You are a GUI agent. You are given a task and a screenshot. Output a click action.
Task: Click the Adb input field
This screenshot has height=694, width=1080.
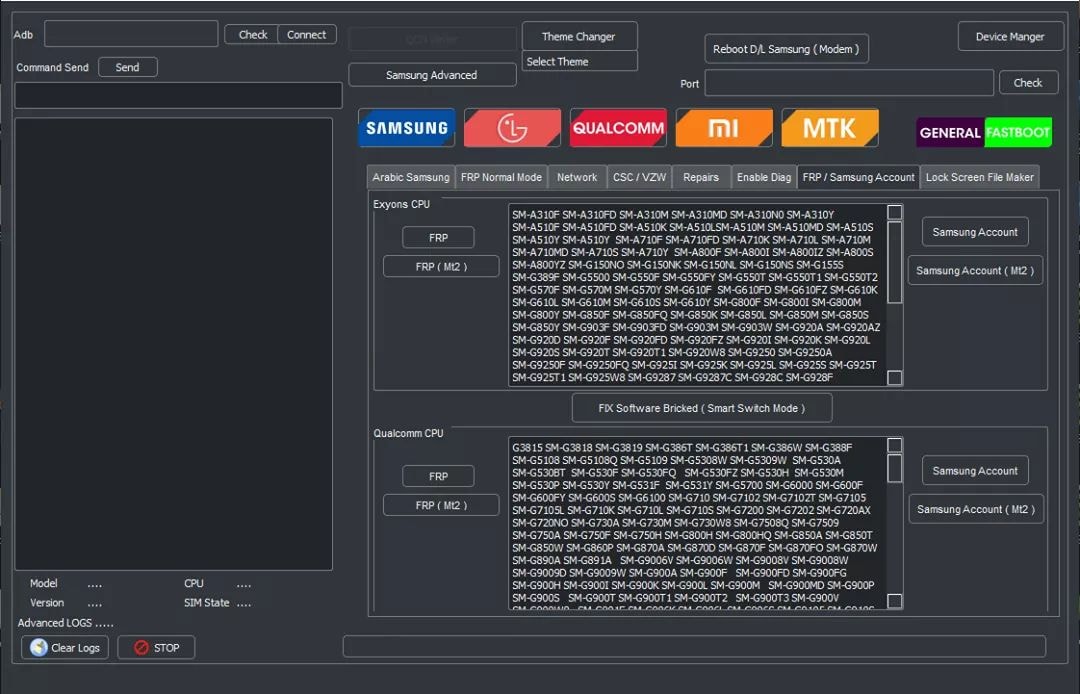[131, 34]
